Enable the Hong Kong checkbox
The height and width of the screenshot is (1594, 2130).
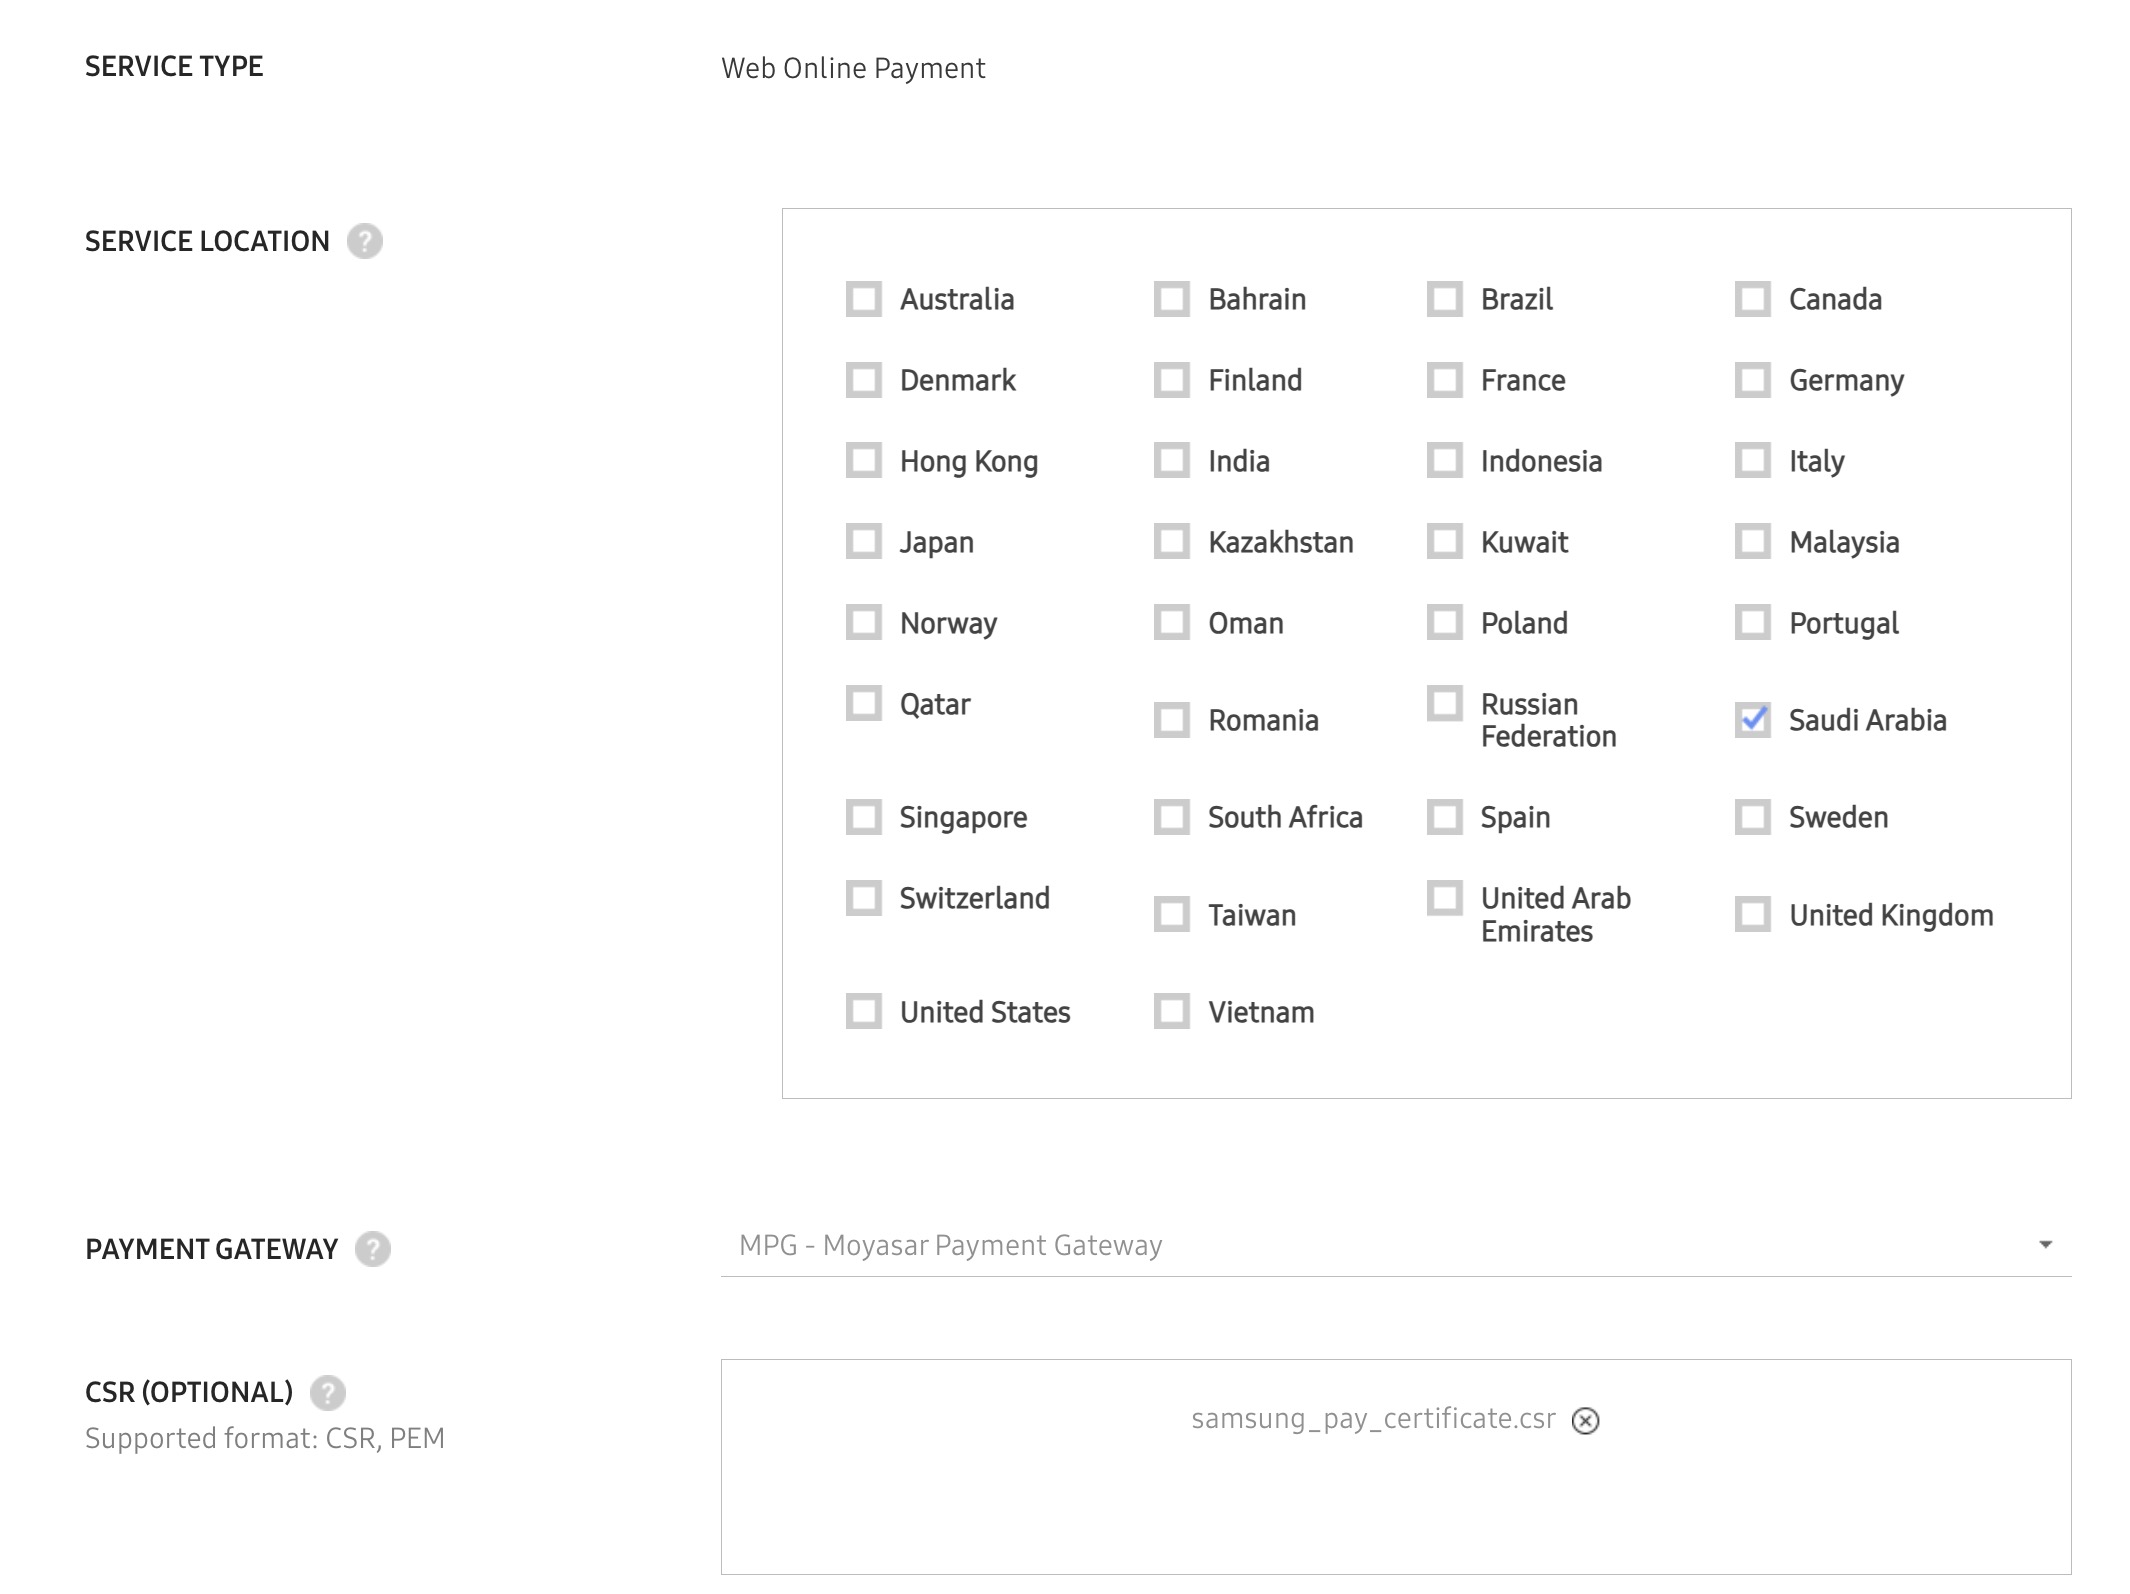(863, 461)
